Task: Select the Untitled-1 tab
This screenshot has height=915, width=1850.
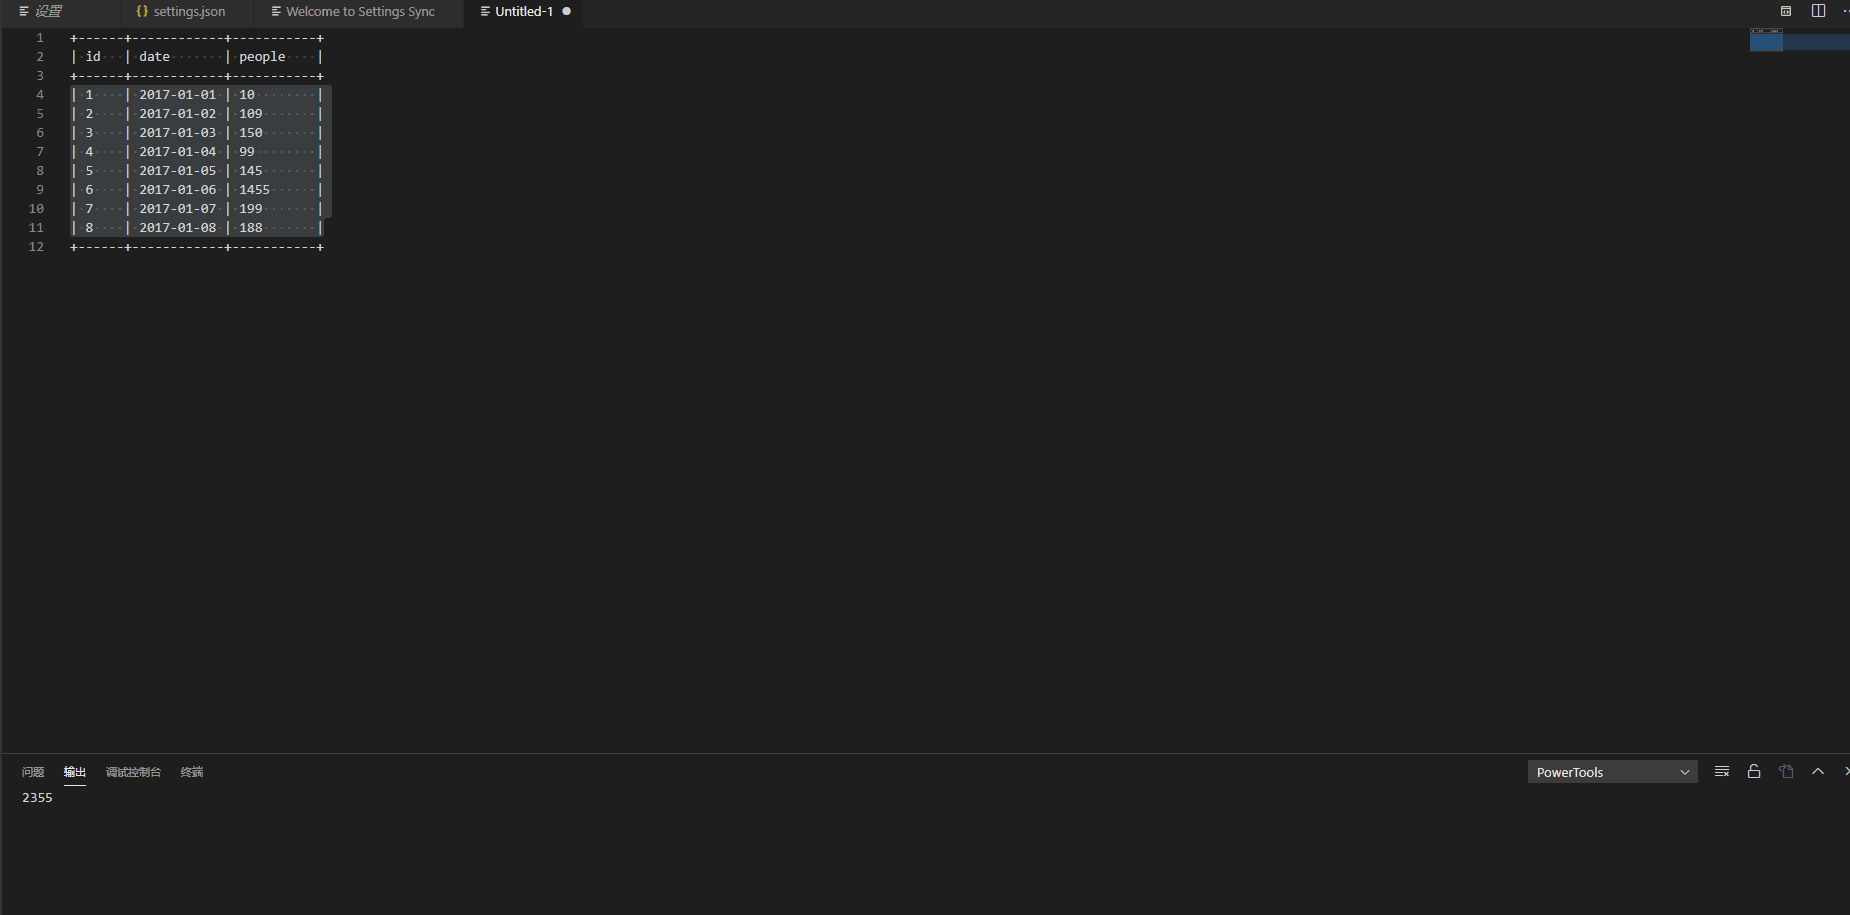Action: (524, 12)
